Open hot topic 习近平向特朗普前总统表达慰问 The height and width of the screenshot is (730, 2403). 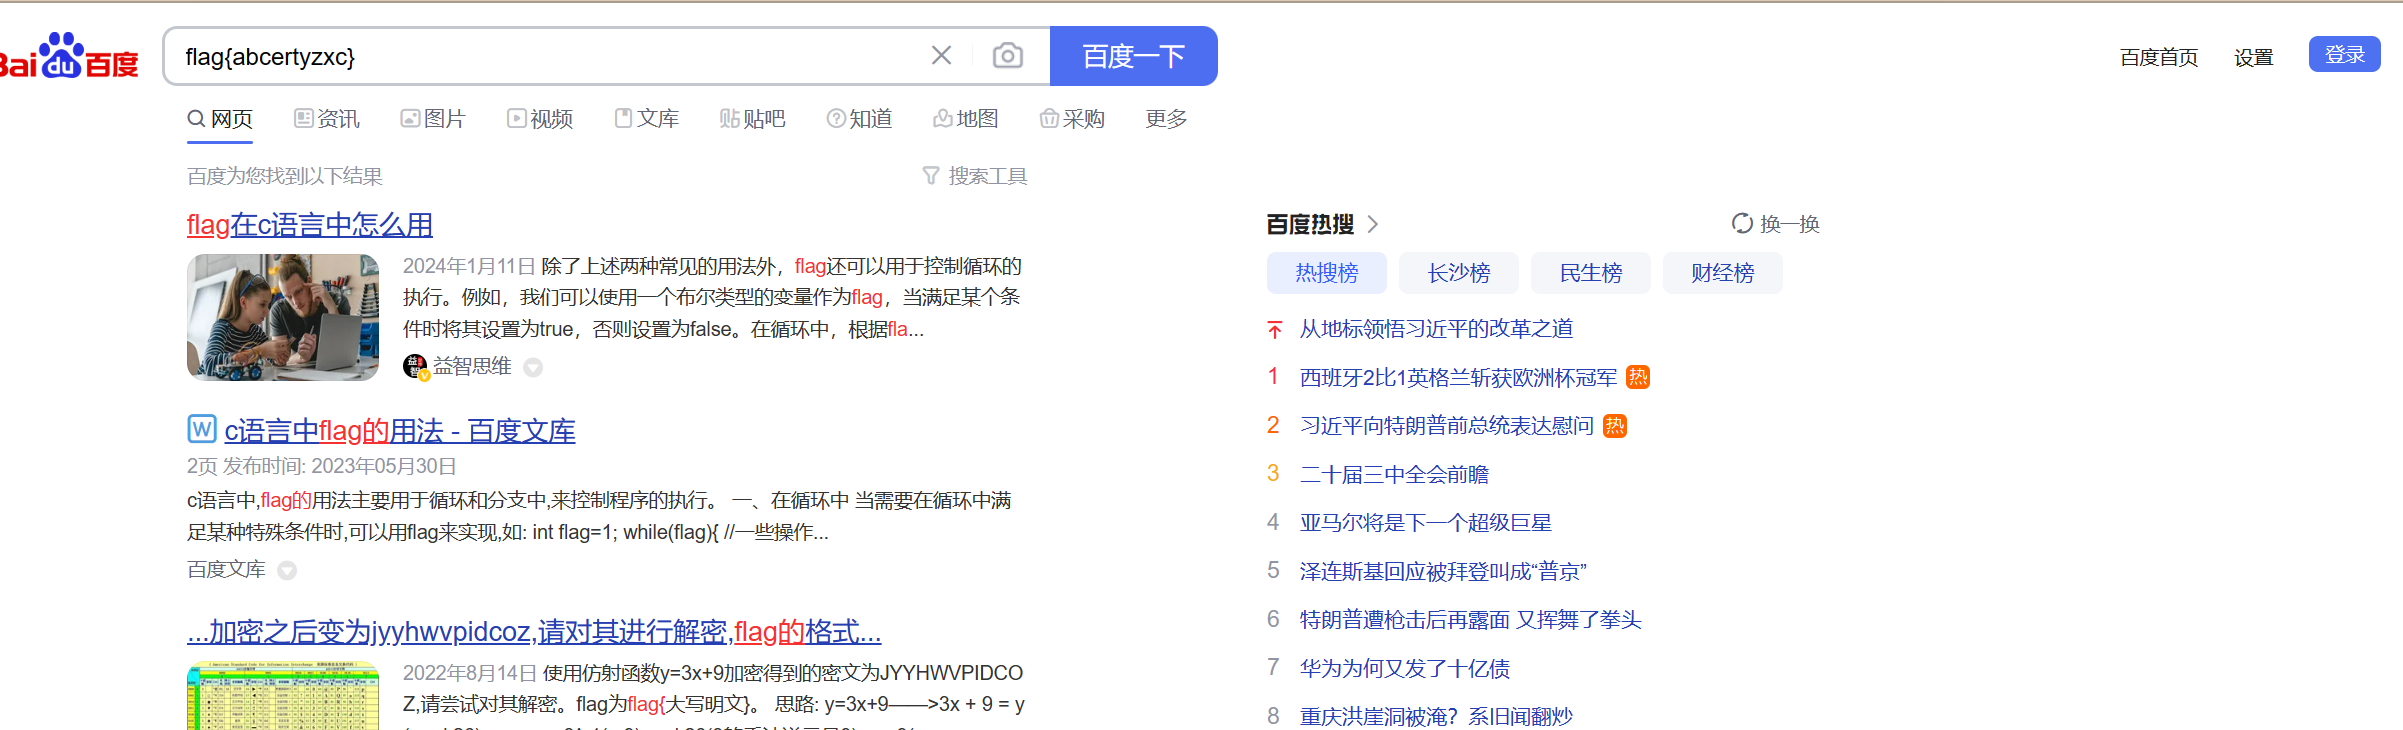point(1447,426)
